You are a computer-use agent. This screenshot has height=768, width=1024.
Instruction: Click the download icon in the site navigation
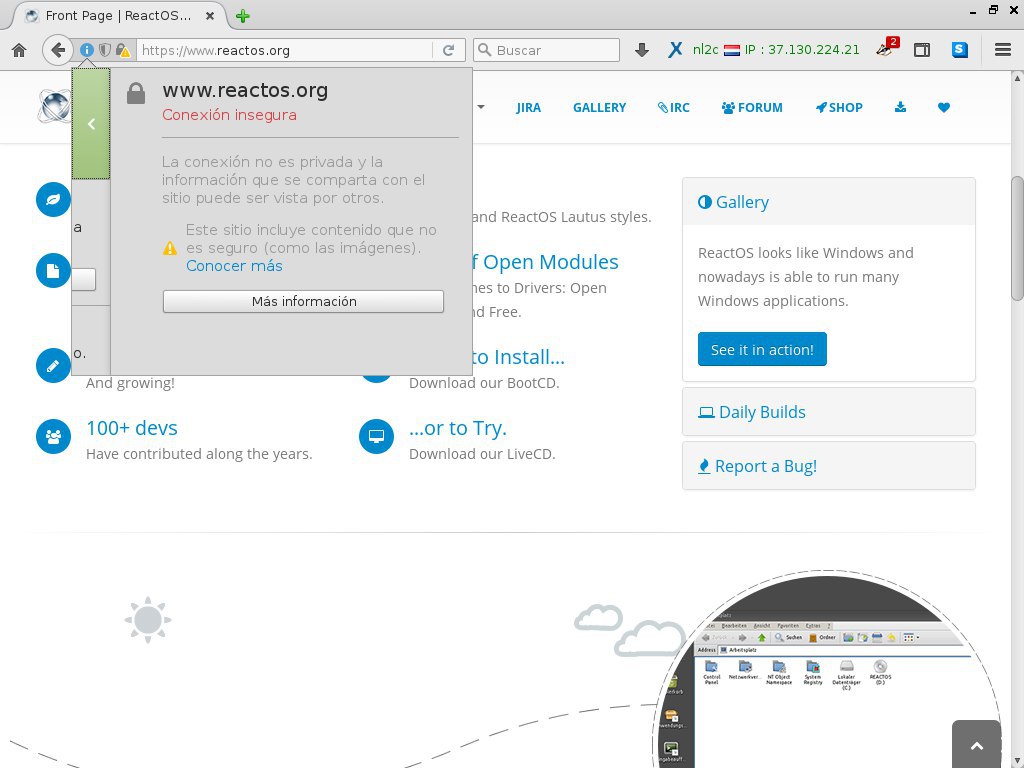pyautogui.click(x=901, y=107)
